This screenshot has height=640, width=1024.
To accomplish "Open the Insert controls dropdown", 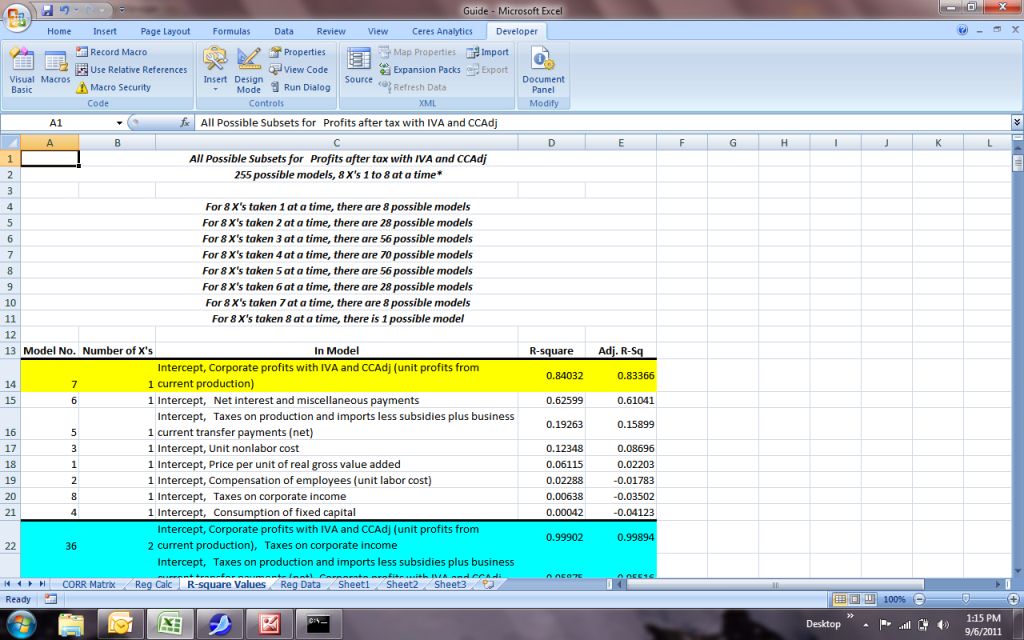I will [x=215, y=71].
